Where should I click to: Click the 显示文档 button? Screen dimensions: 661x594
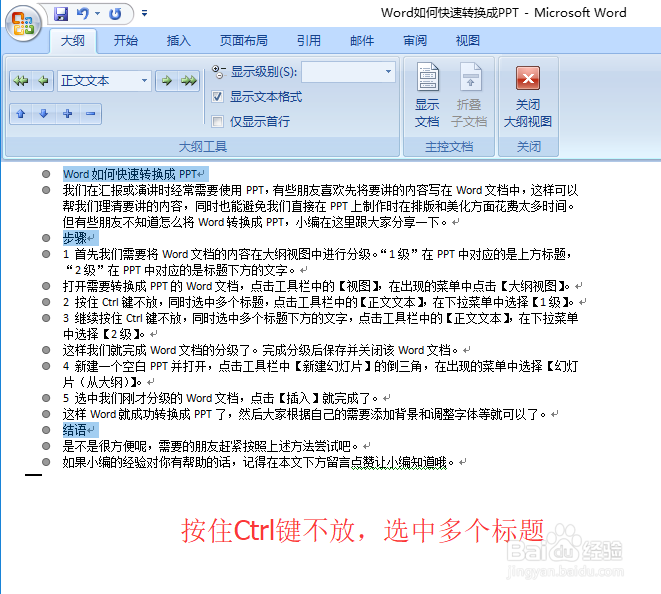click(427, 95)
